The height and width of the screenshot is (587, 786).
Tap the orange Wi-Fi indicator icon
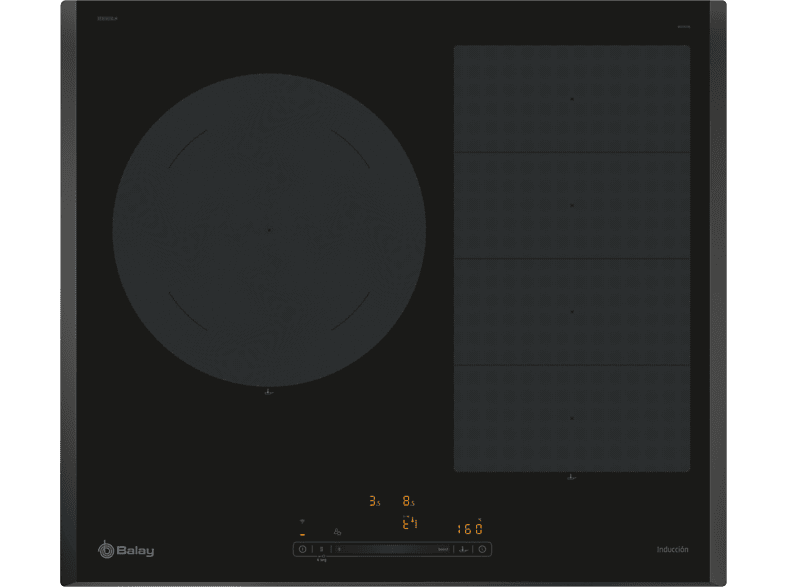click(x=302, y=523)
